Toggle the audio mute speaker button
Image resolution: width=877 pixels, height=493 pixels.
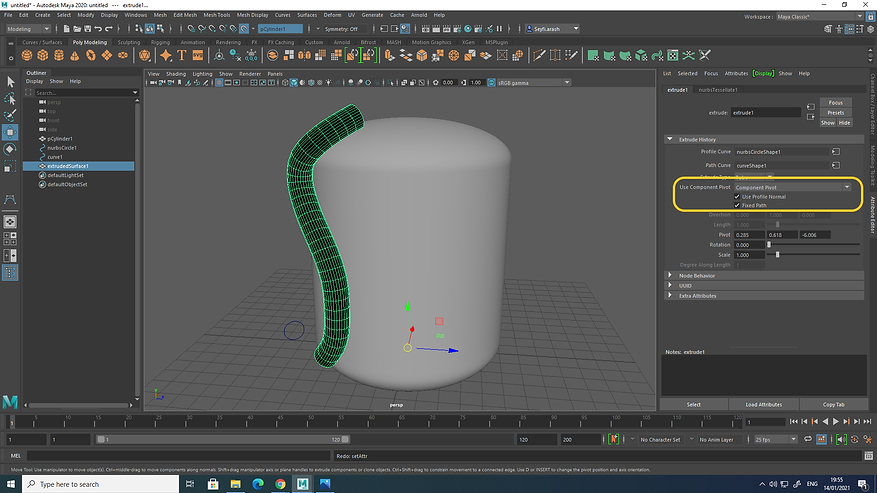(x=841, y=439)
